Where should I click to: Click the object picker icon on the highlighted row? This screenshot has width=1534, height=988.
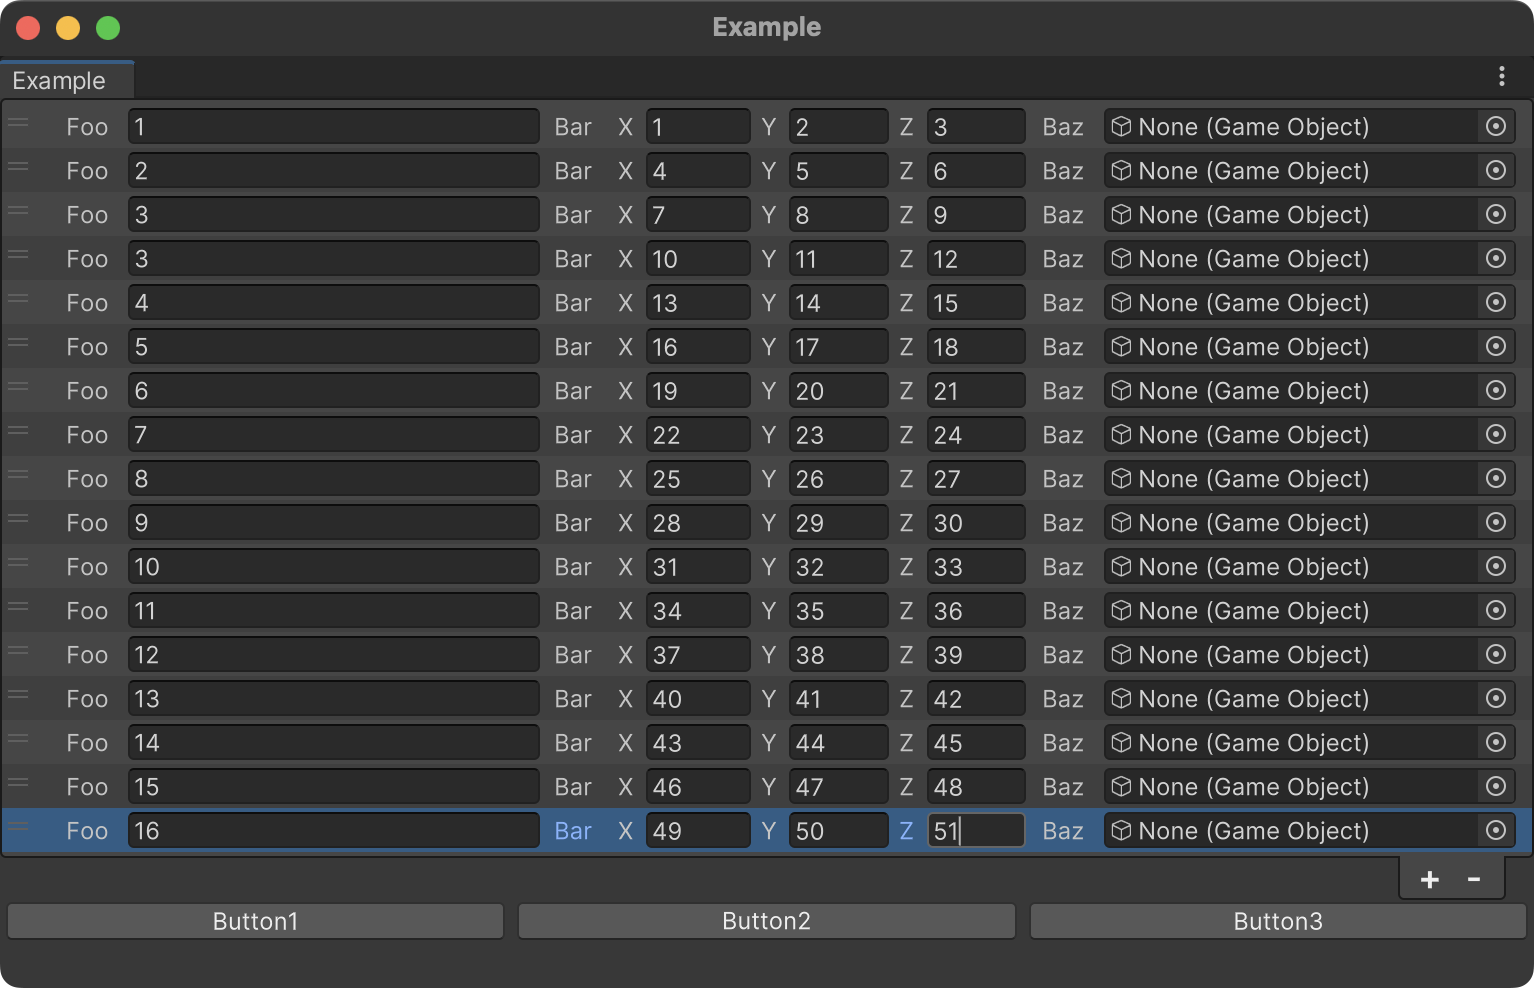click(x=1496, y=830)
